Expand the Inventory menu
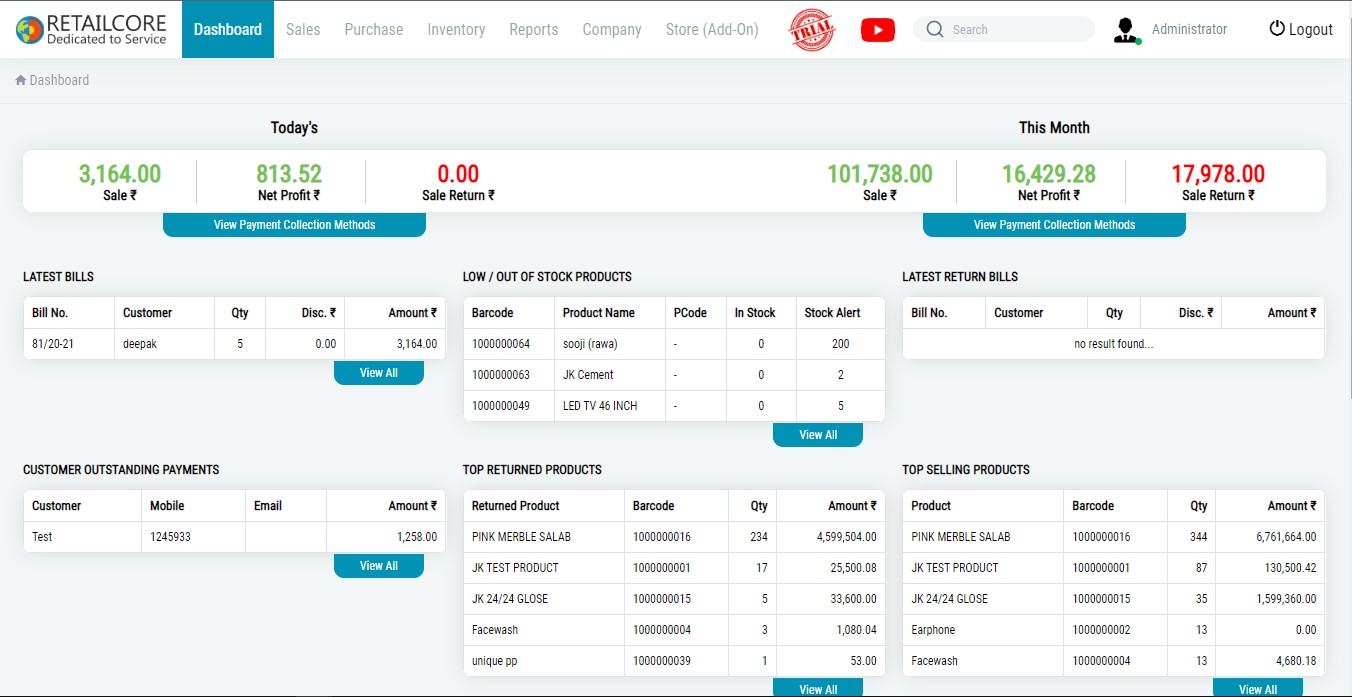The height and width of the screenshot is (697, 1352). tap(456, 30)
